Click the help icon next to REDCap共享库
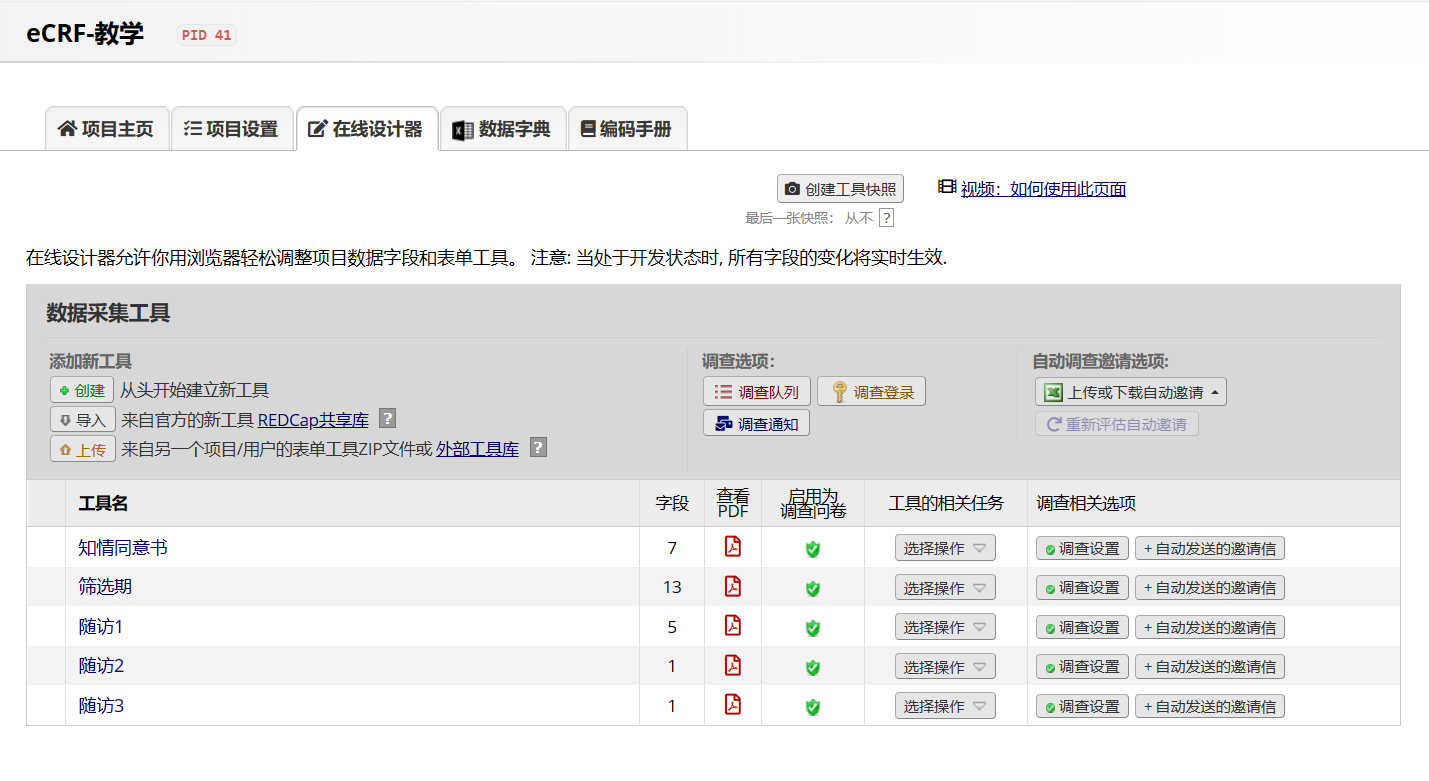The width and height of the screenshot is (1429, 781). click(387, 418)
